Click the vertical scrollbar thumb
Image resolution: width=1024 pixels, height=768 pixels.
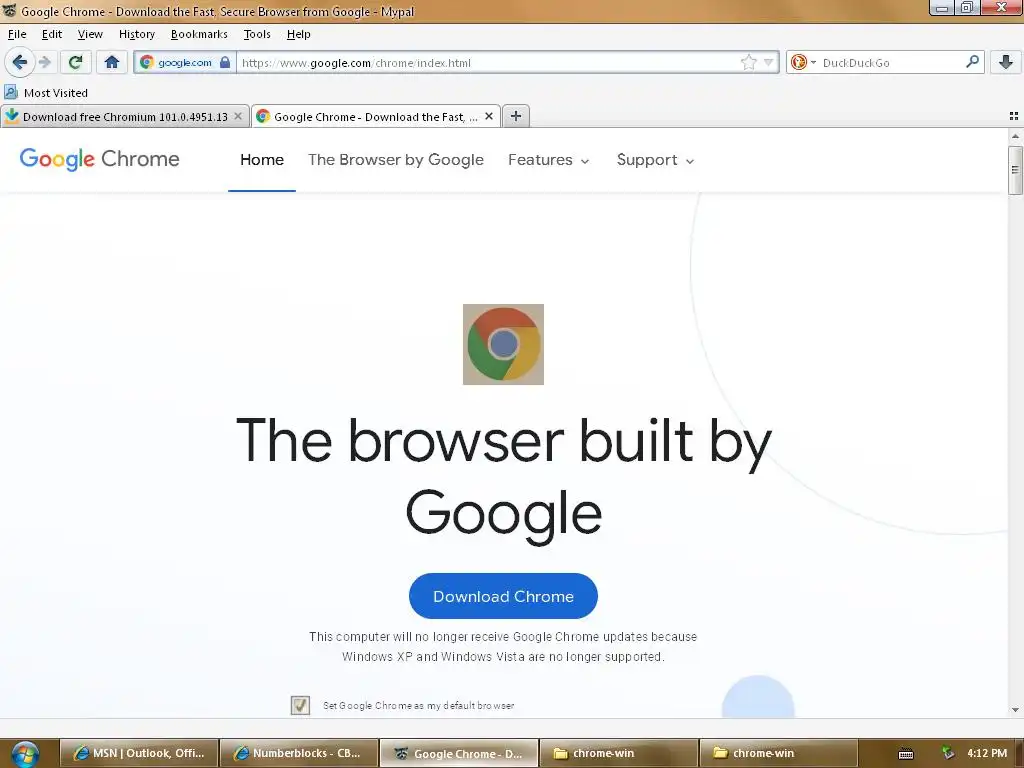pyautogui.click(x=1015, y=170)
